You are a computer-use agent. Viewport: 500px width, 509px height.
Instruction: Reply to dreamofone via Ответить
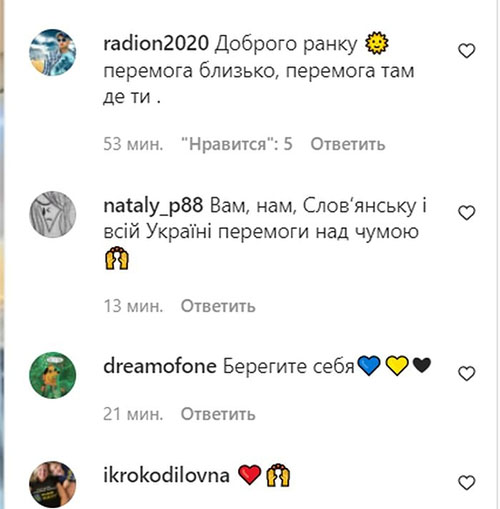tap(218, 414)
